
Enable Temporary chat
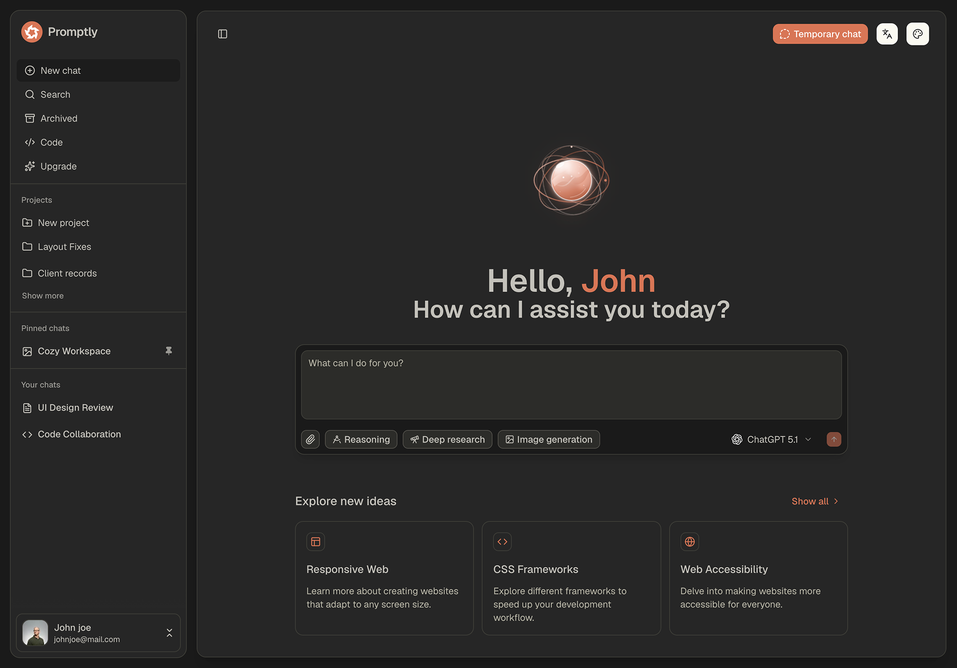click(820, 34)
